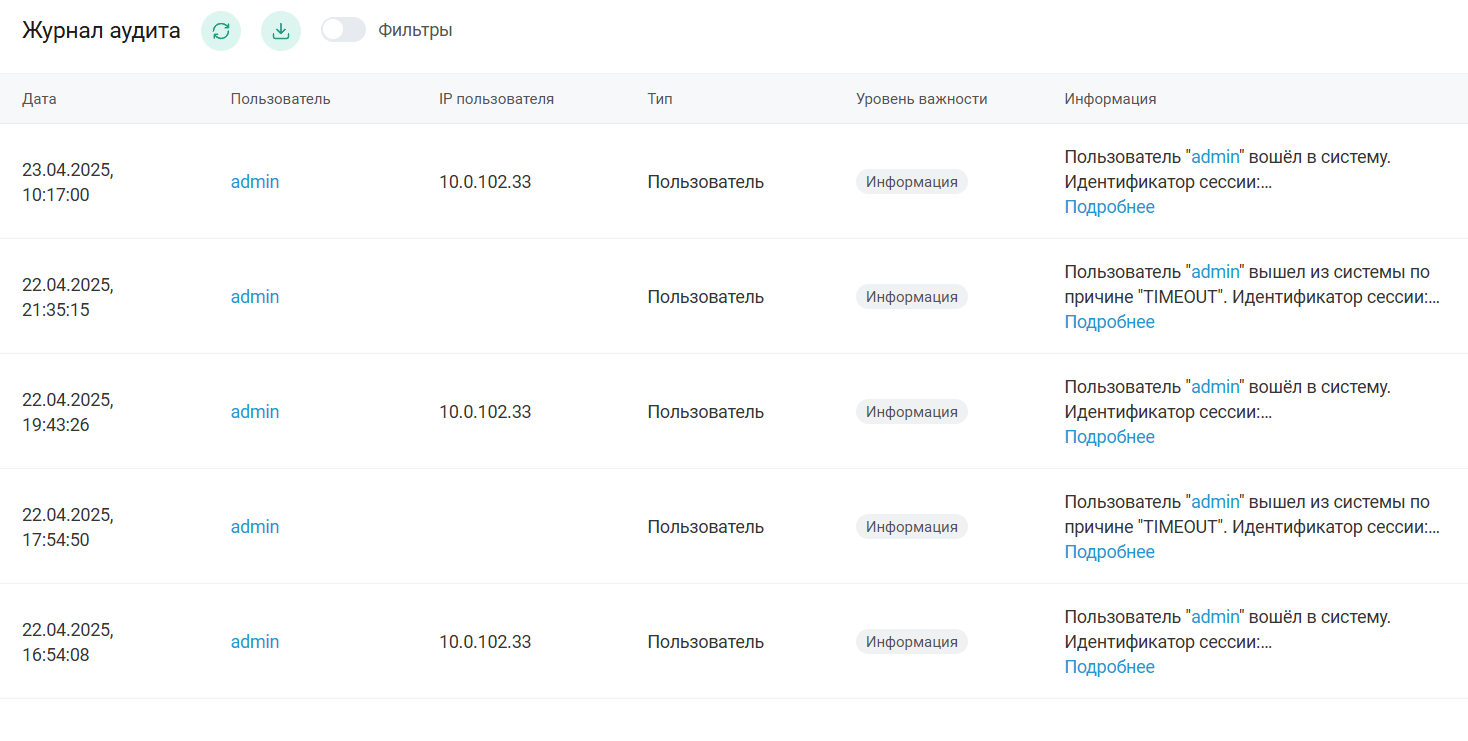Click IP address 10.0.102.33 in 19:43:26 row
1468x741 pixels.
pyautogui.click(x=485, y=412)
